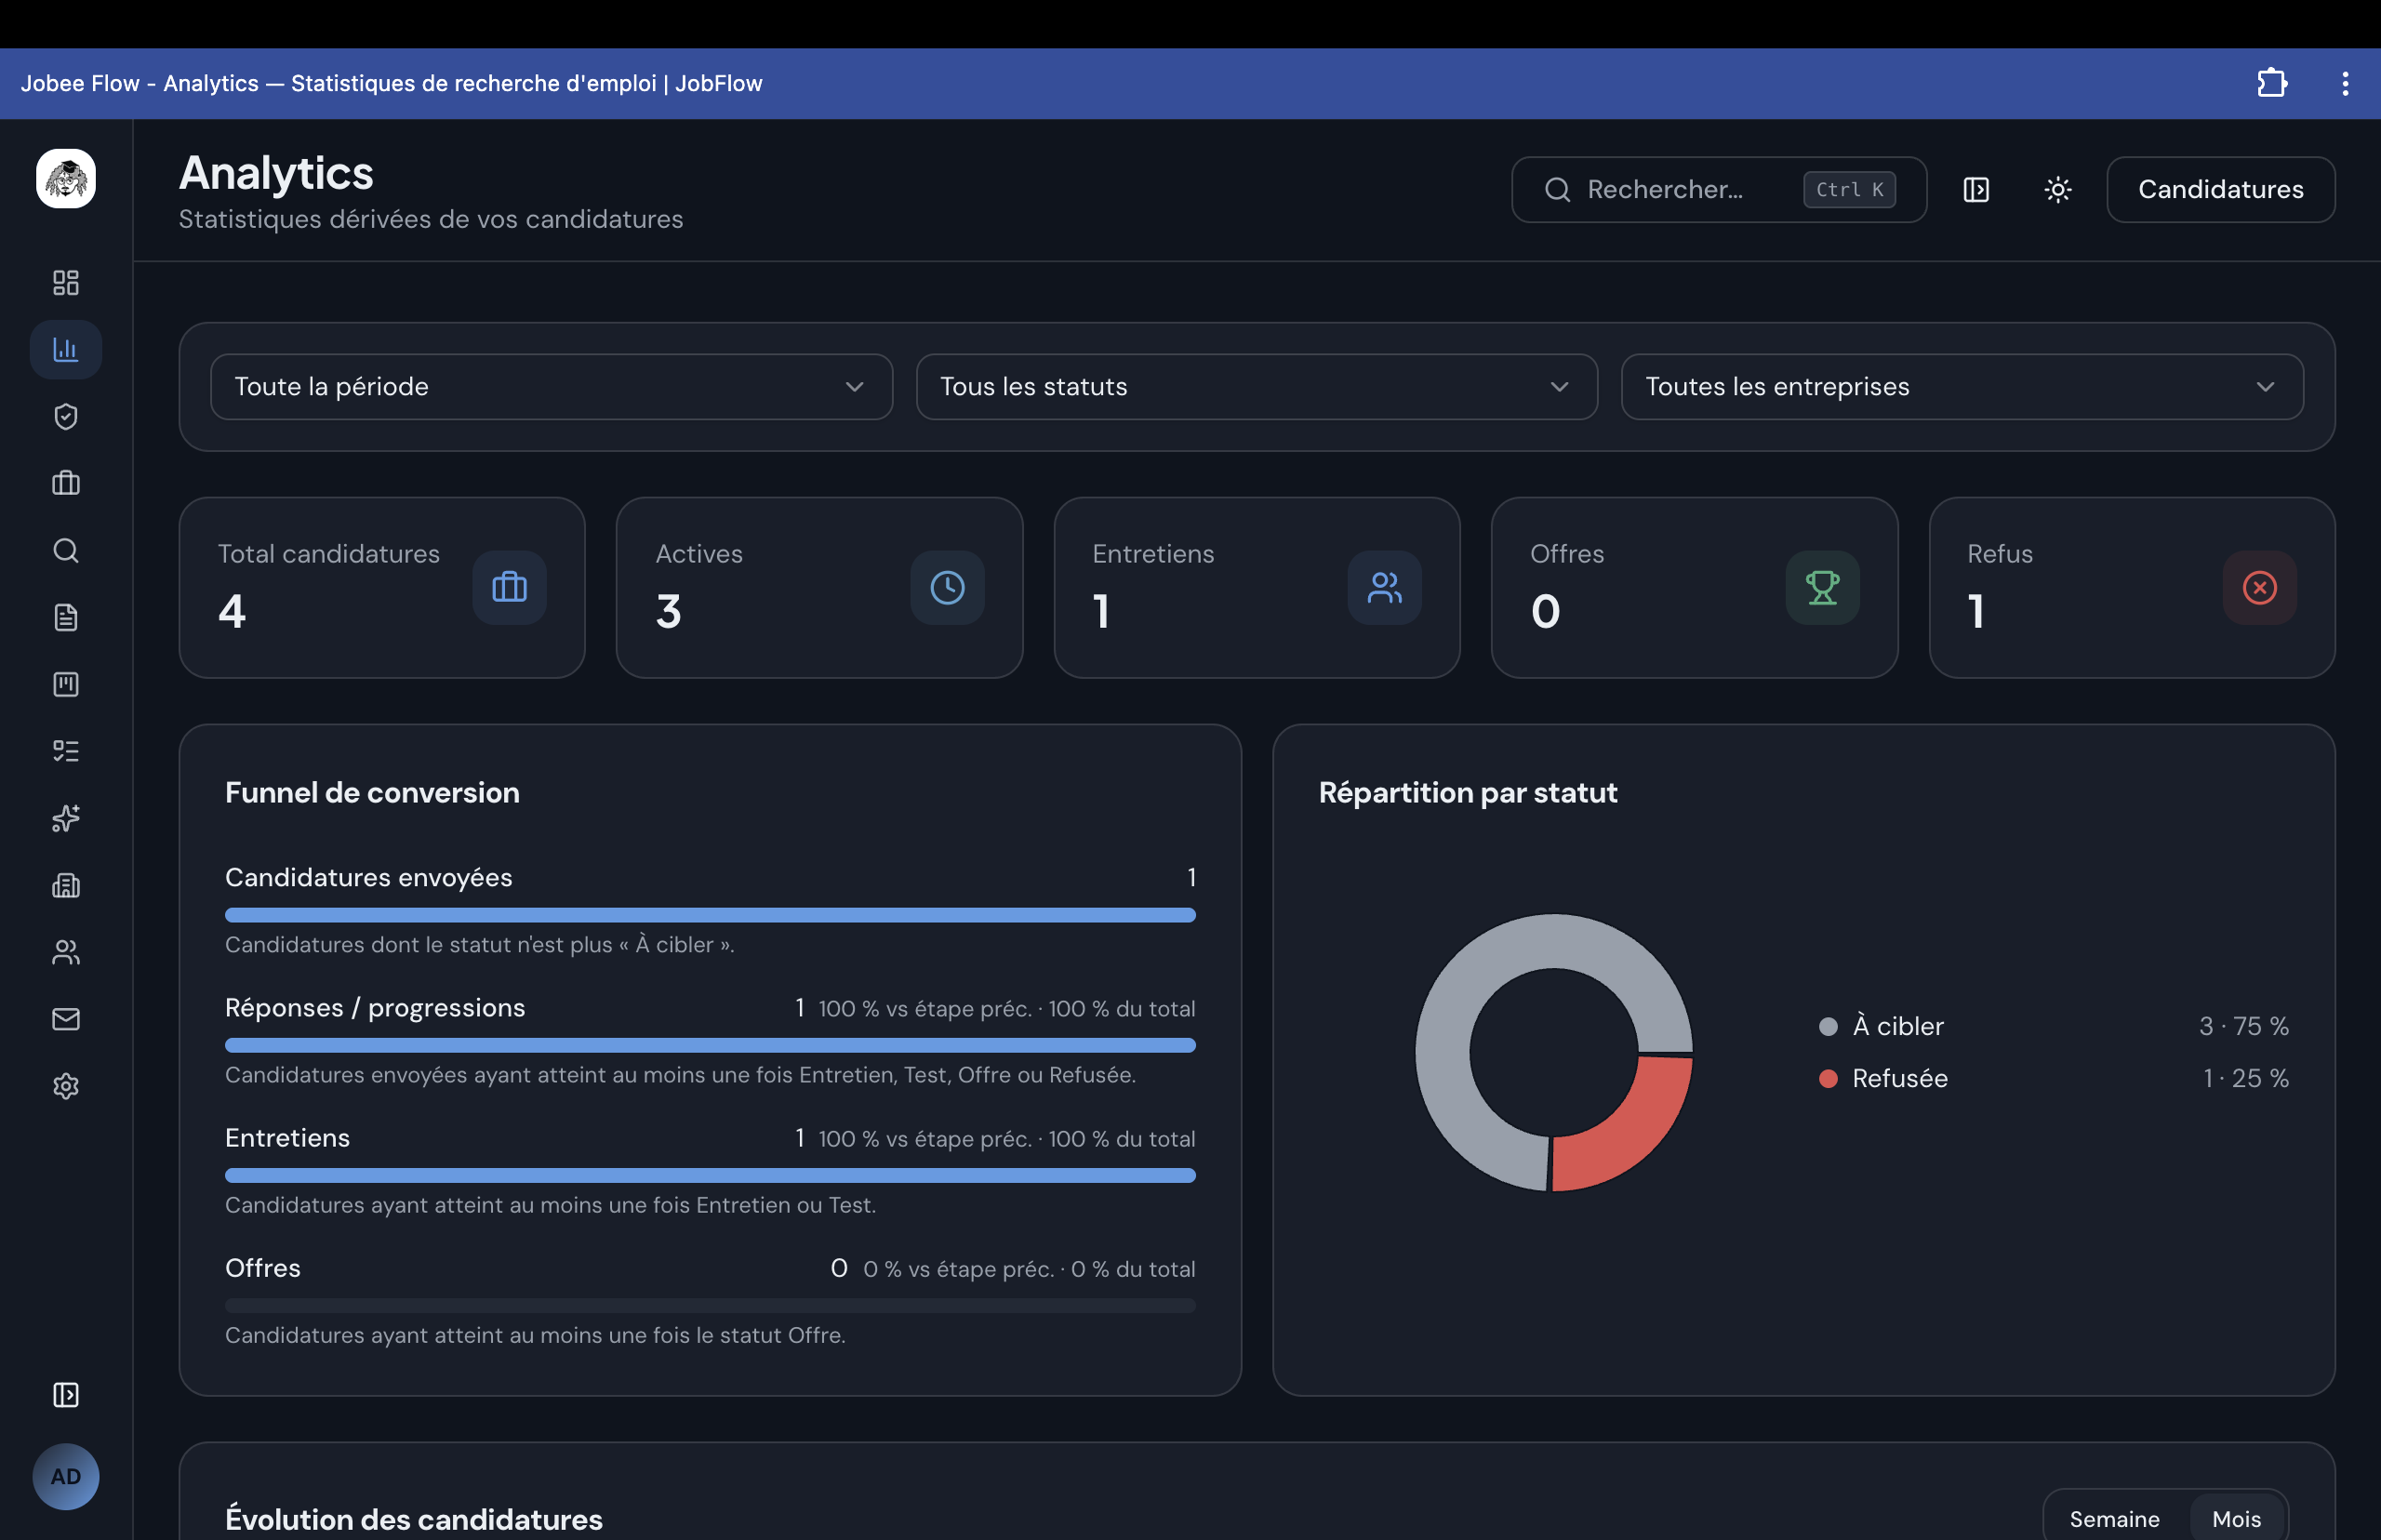Click the extensions puzzle icon
The image size is (2381, 1540).
(x=2272, y=83)
